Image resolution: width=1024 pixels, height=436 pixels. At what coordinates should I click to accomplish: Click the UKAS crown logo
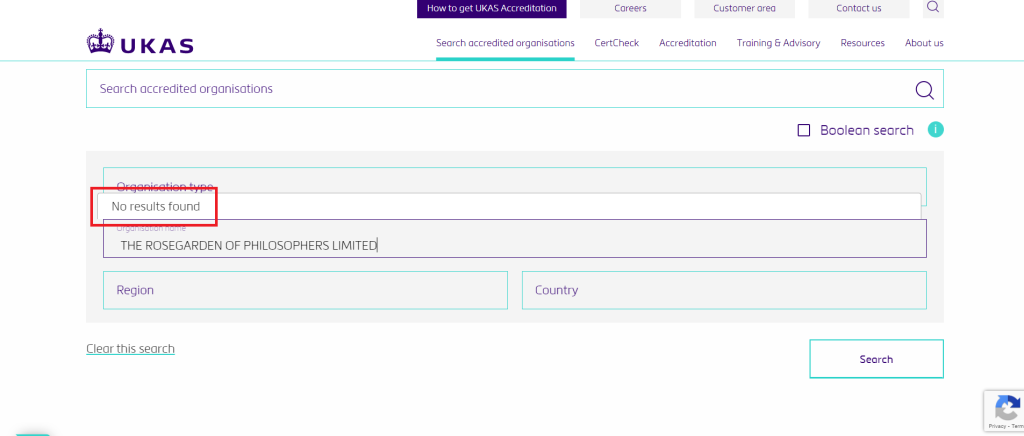pos(140,42)
